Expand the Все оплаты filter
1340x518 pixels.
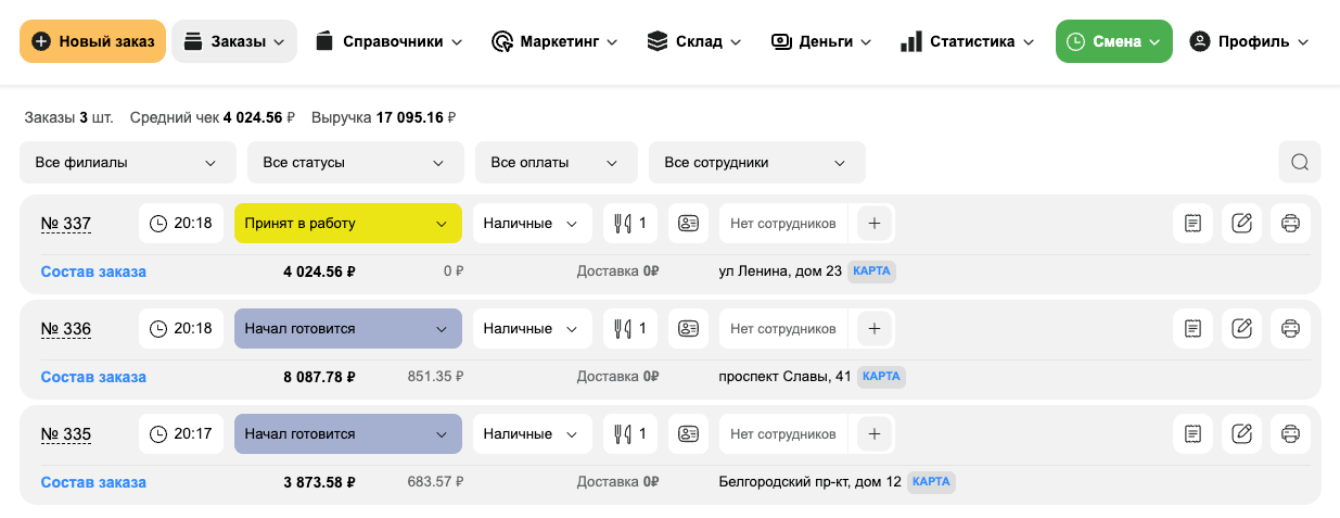[556, 162]
